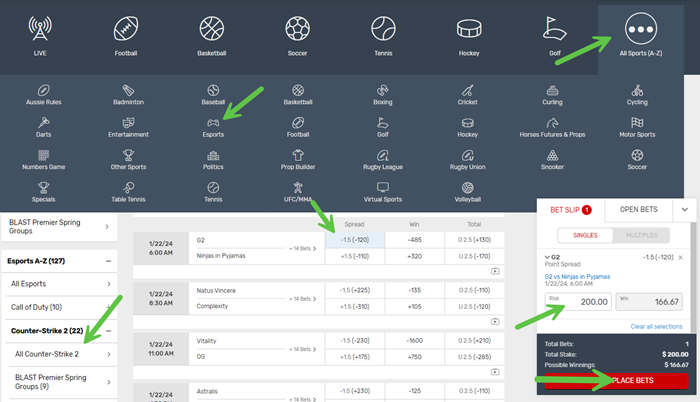Select the Esports icon in sports grid
700x402 pixels.
pos(212,122)
